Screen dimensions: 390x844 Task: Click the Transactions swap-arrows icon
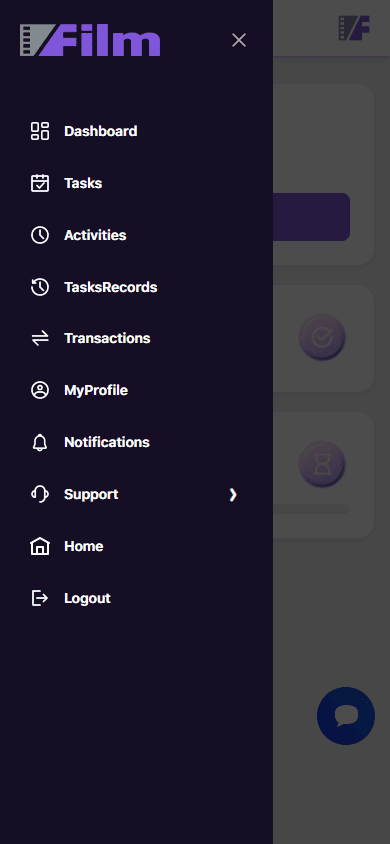(40, 338)
